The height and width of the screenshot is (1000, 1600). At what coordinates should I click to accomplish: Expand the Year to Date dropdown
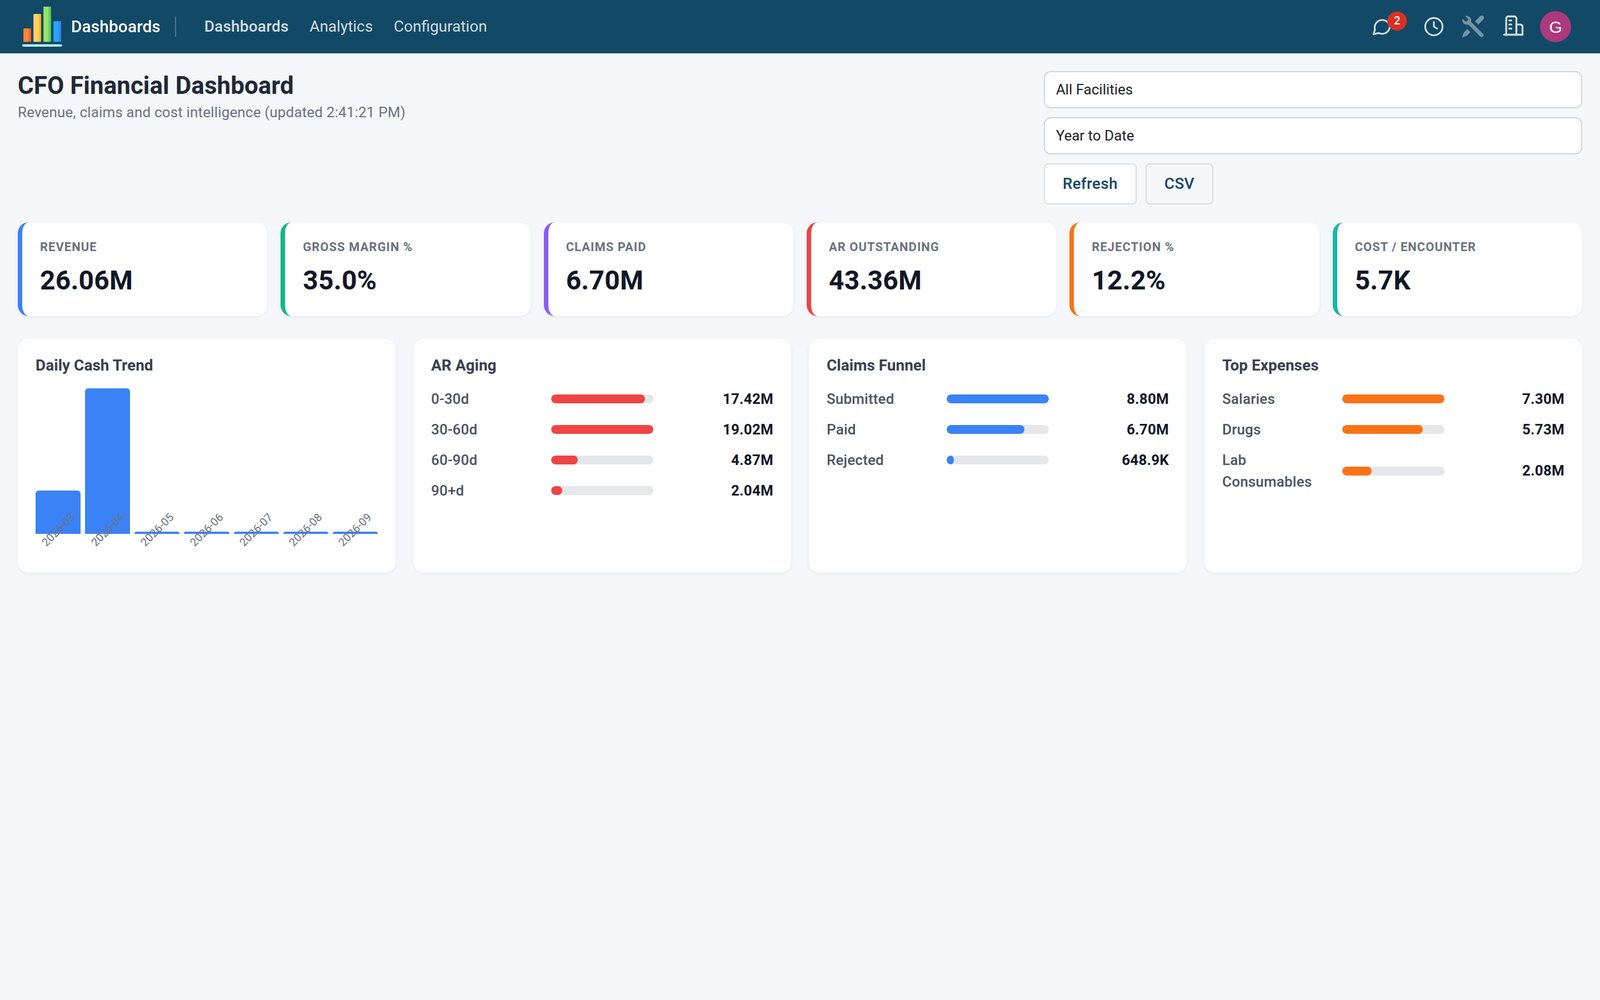(1312, 136)
